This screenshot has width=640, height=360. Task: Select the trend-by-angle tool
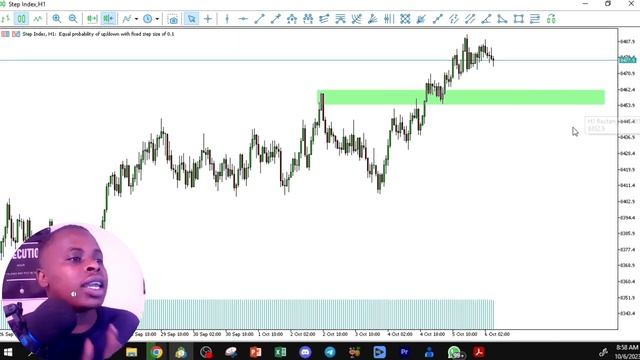click(486, 19)
